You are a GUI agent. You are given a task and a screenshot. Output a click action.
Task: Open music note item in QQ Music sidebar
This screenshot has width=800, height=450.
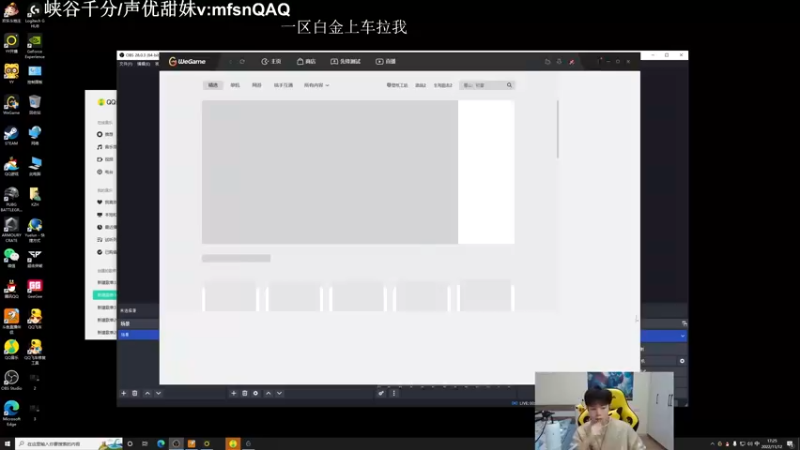pyautogui.click(x=105, y=147)
